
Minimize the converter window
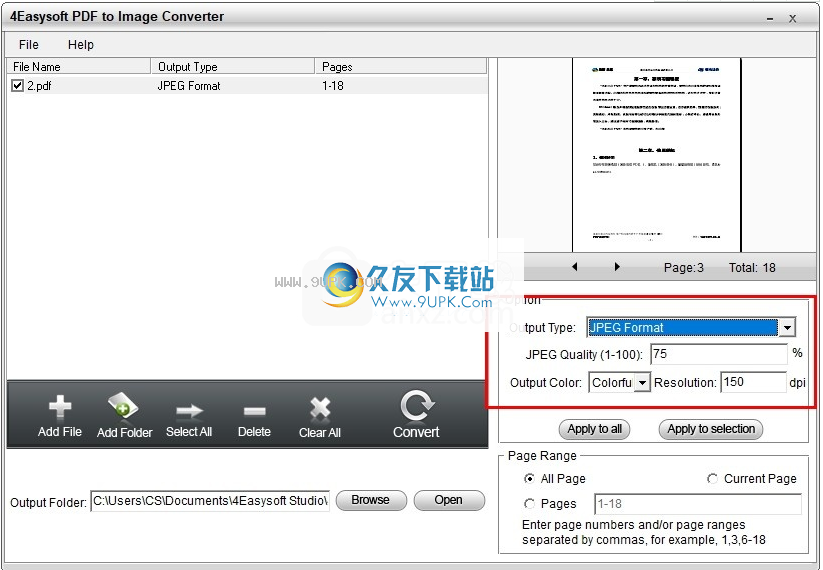(x=770, y=19)
